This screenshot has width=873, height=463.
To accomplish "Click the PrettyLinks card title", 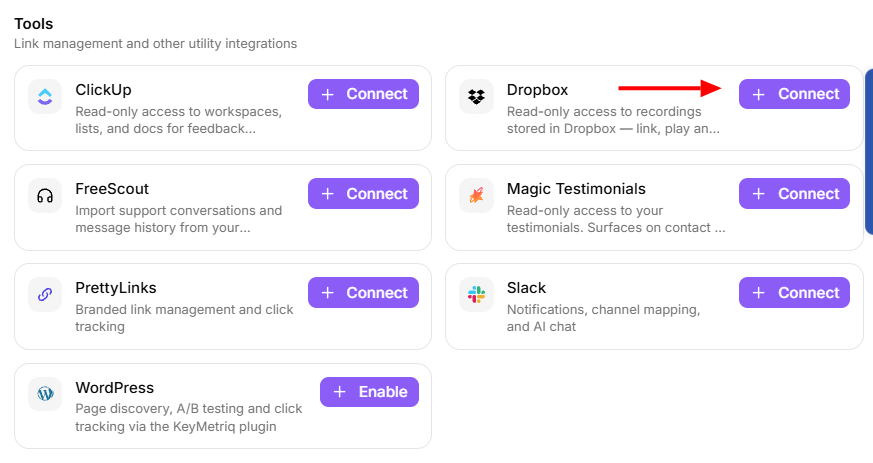I will tap(116, 288).
